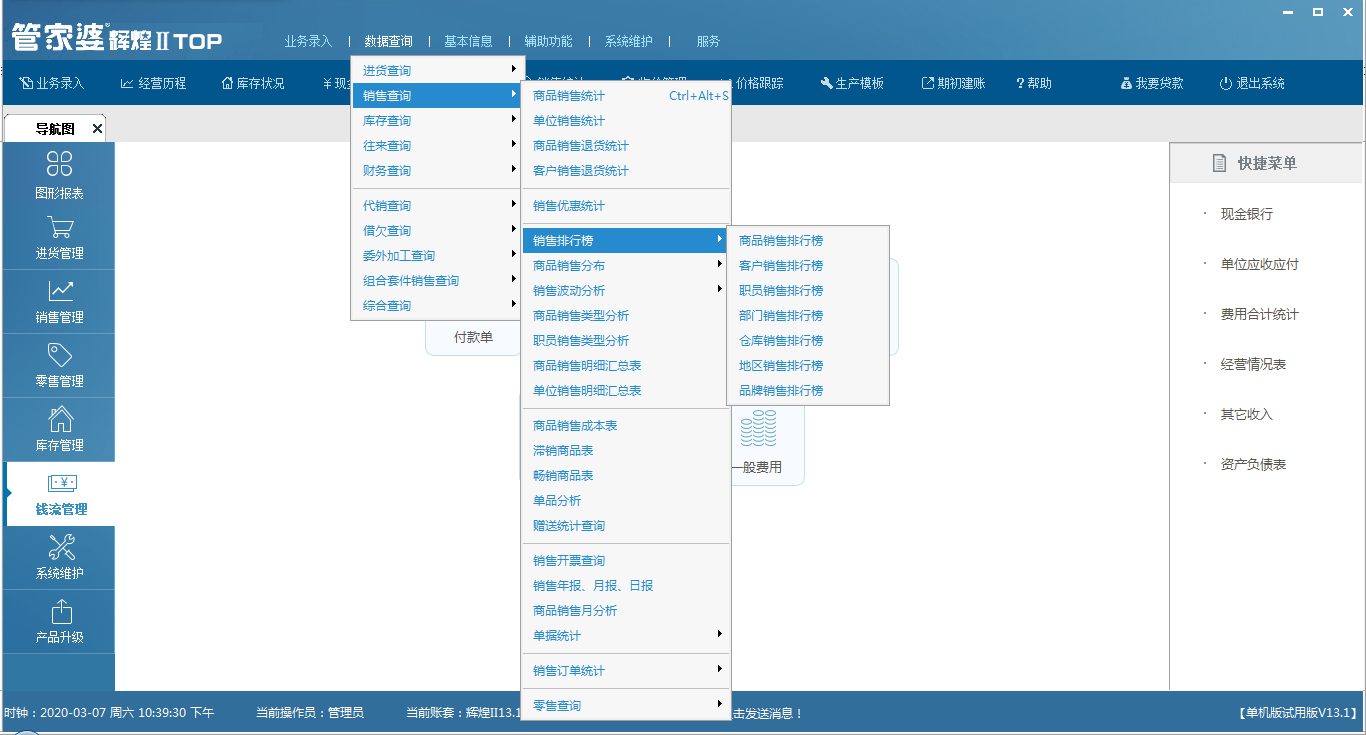
Task: Close the 导航图 tab
Action: (x=97, y=129)
